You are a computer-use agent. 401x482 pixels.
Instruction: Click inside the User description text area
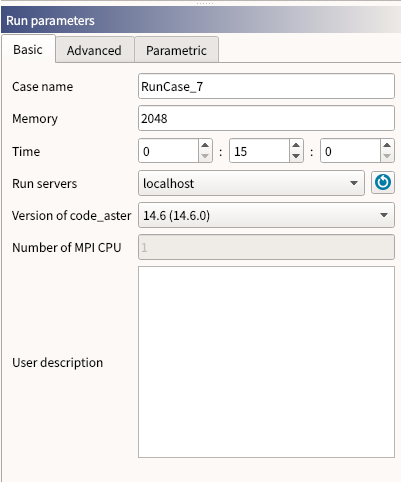[266, 362]
